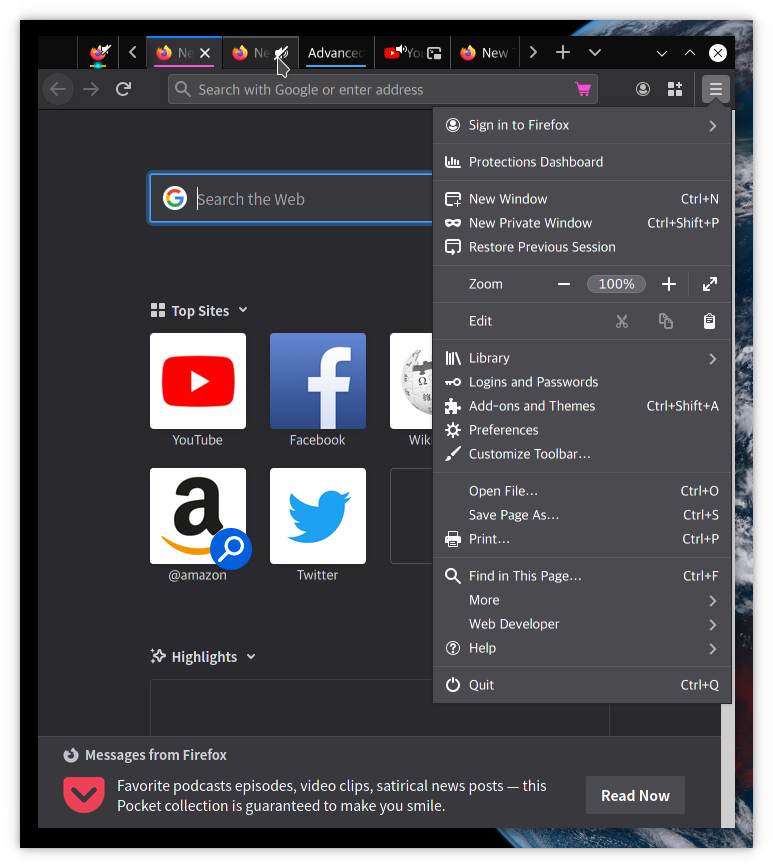Open a new tab with plus button
Viewport: 773px width, 868px height.
click(x=563, y=52)
